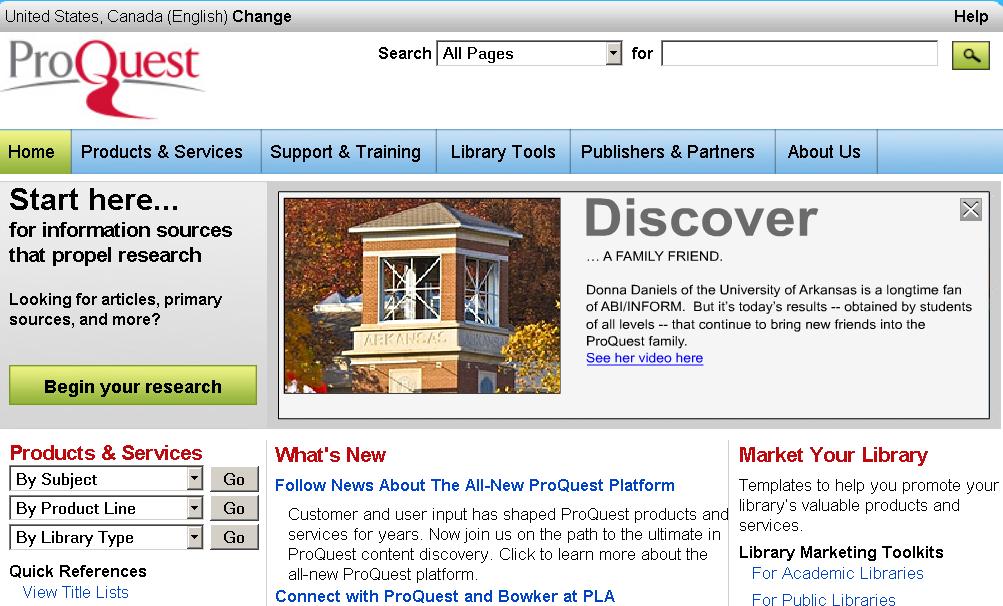Image resolution: width=1003 pixels, height=606 pixels.
Task: Click the red Products & Services heading
Action: (106, 452)
